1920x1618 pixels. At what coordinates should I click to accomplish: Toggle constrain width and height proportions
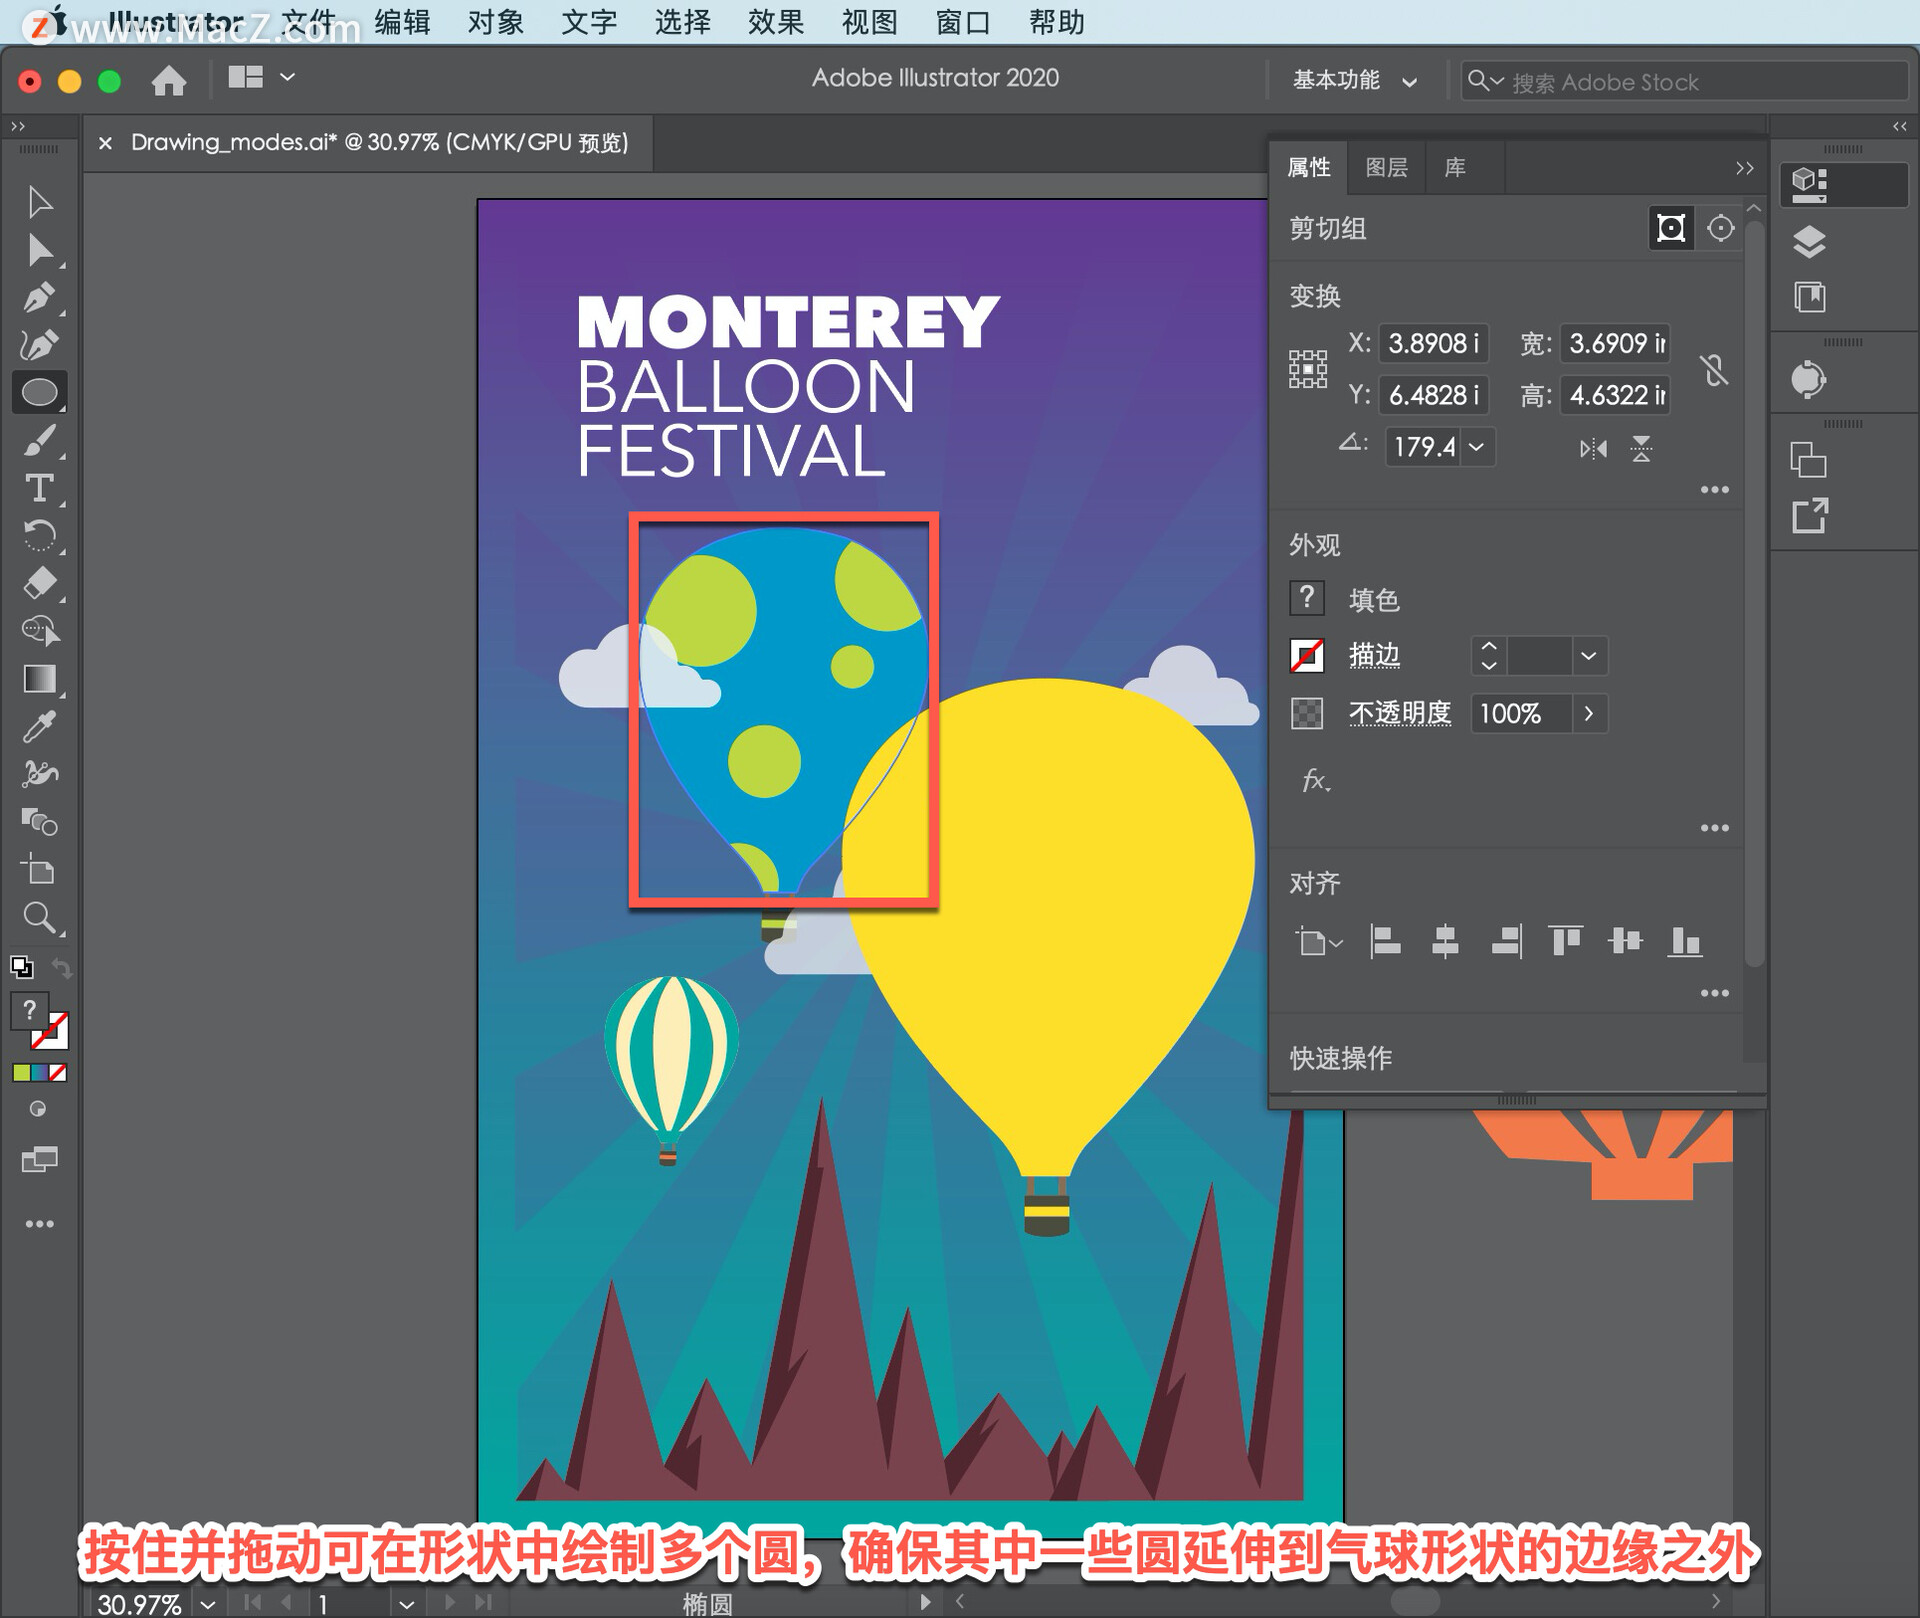click(x=1714, y=370)
